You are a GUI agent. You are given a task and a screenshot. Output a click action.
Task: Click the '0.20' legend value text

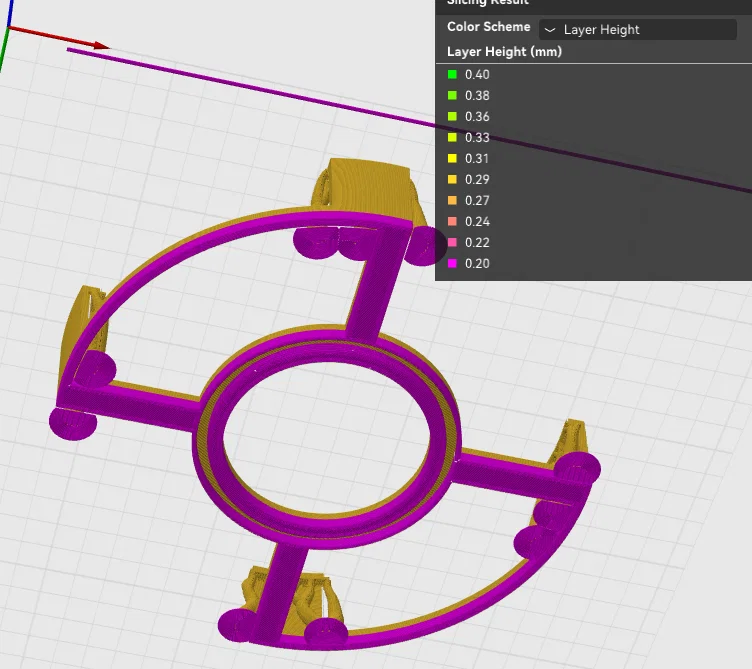point(477,263)
